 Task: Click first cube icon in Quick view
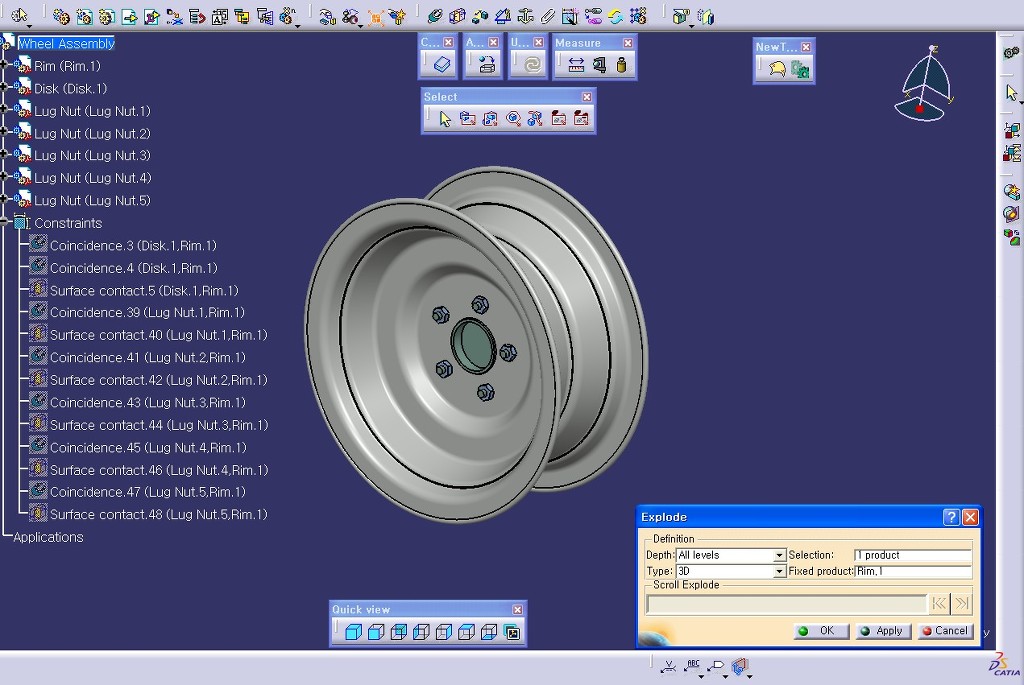352,632
